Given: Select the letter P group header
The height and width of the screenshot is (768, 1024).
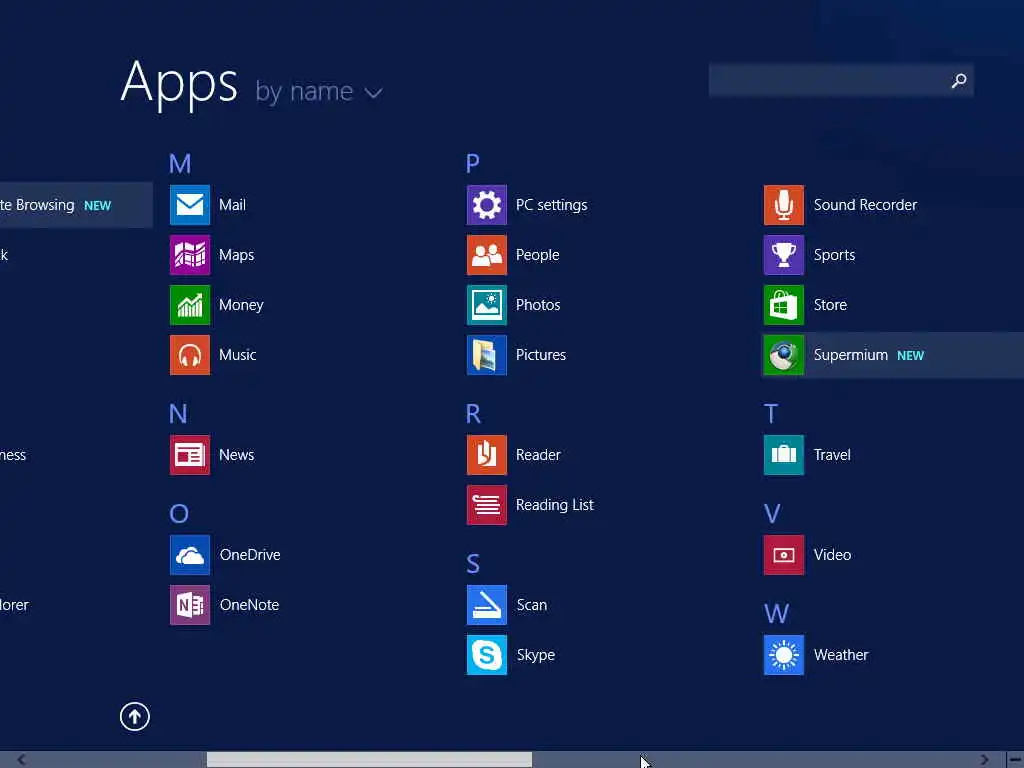Looking at the screenshot, I should click(473, 163).
